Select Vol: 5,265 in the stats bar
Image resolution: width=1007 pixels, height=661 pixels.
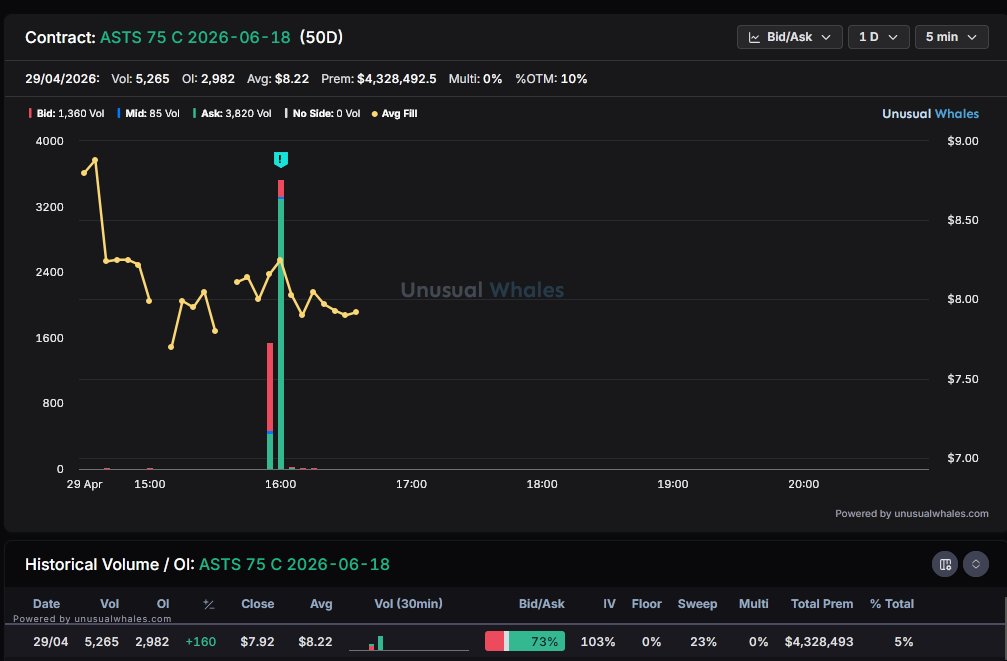point(140,79)
